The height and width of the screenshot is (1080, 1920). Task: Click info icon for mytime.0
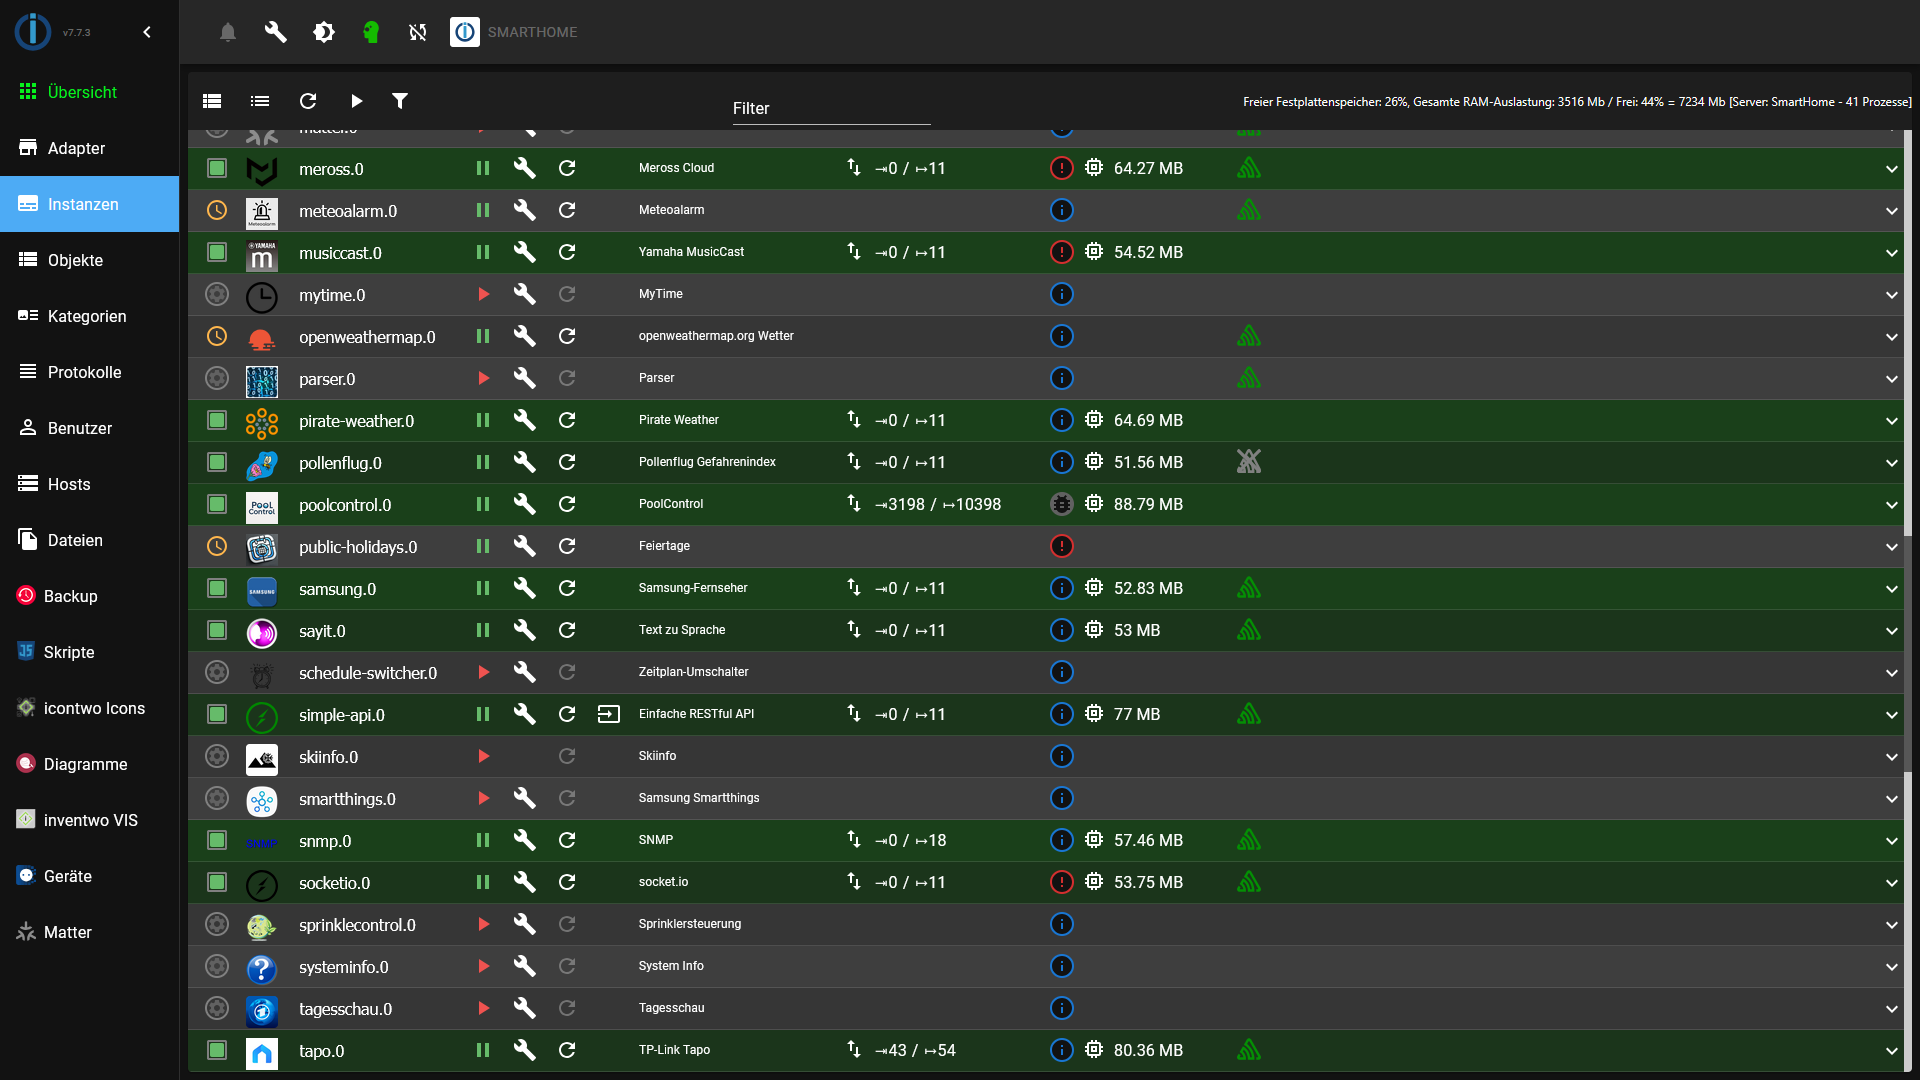(1062, 294)
